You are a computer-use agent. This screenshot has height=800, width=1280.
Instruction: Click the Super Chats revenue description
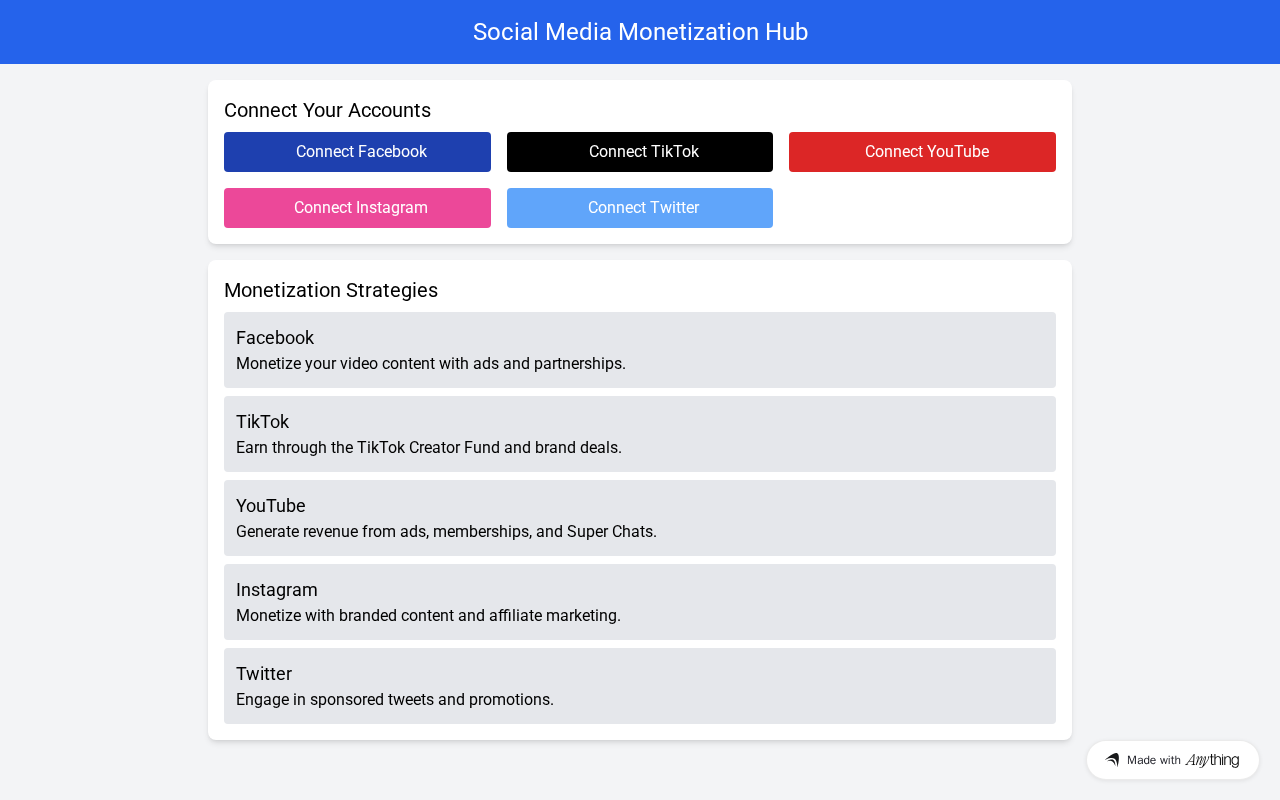(x=446, y=531)
